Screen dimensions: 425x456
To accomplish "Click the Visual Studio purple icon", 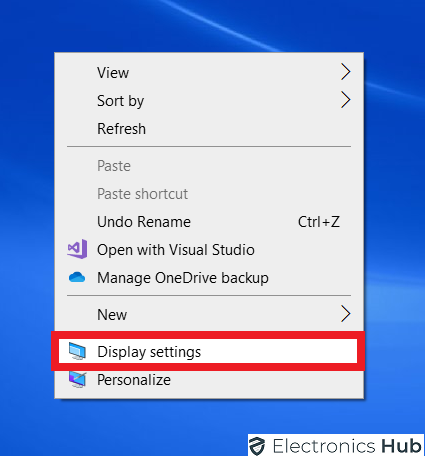I will (x=77, y=249).
